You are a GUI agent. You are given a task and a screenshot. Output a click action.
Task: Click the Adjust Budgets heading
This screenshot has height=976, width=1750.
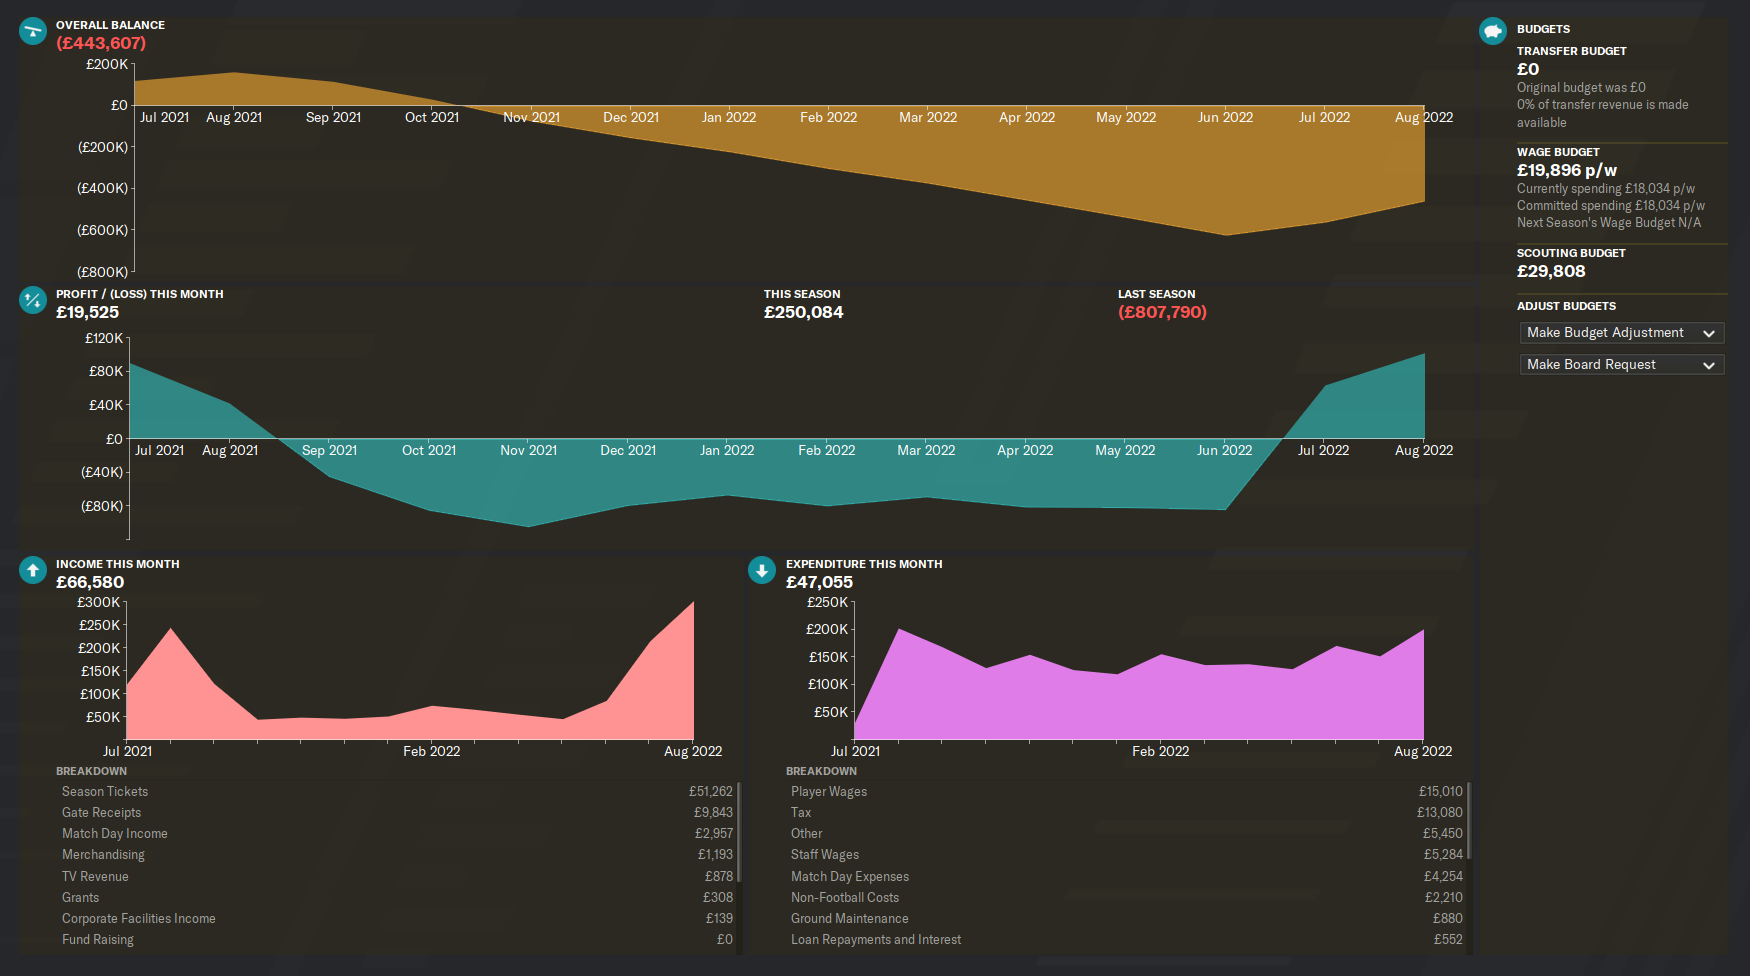click(x=1566, y=306)
